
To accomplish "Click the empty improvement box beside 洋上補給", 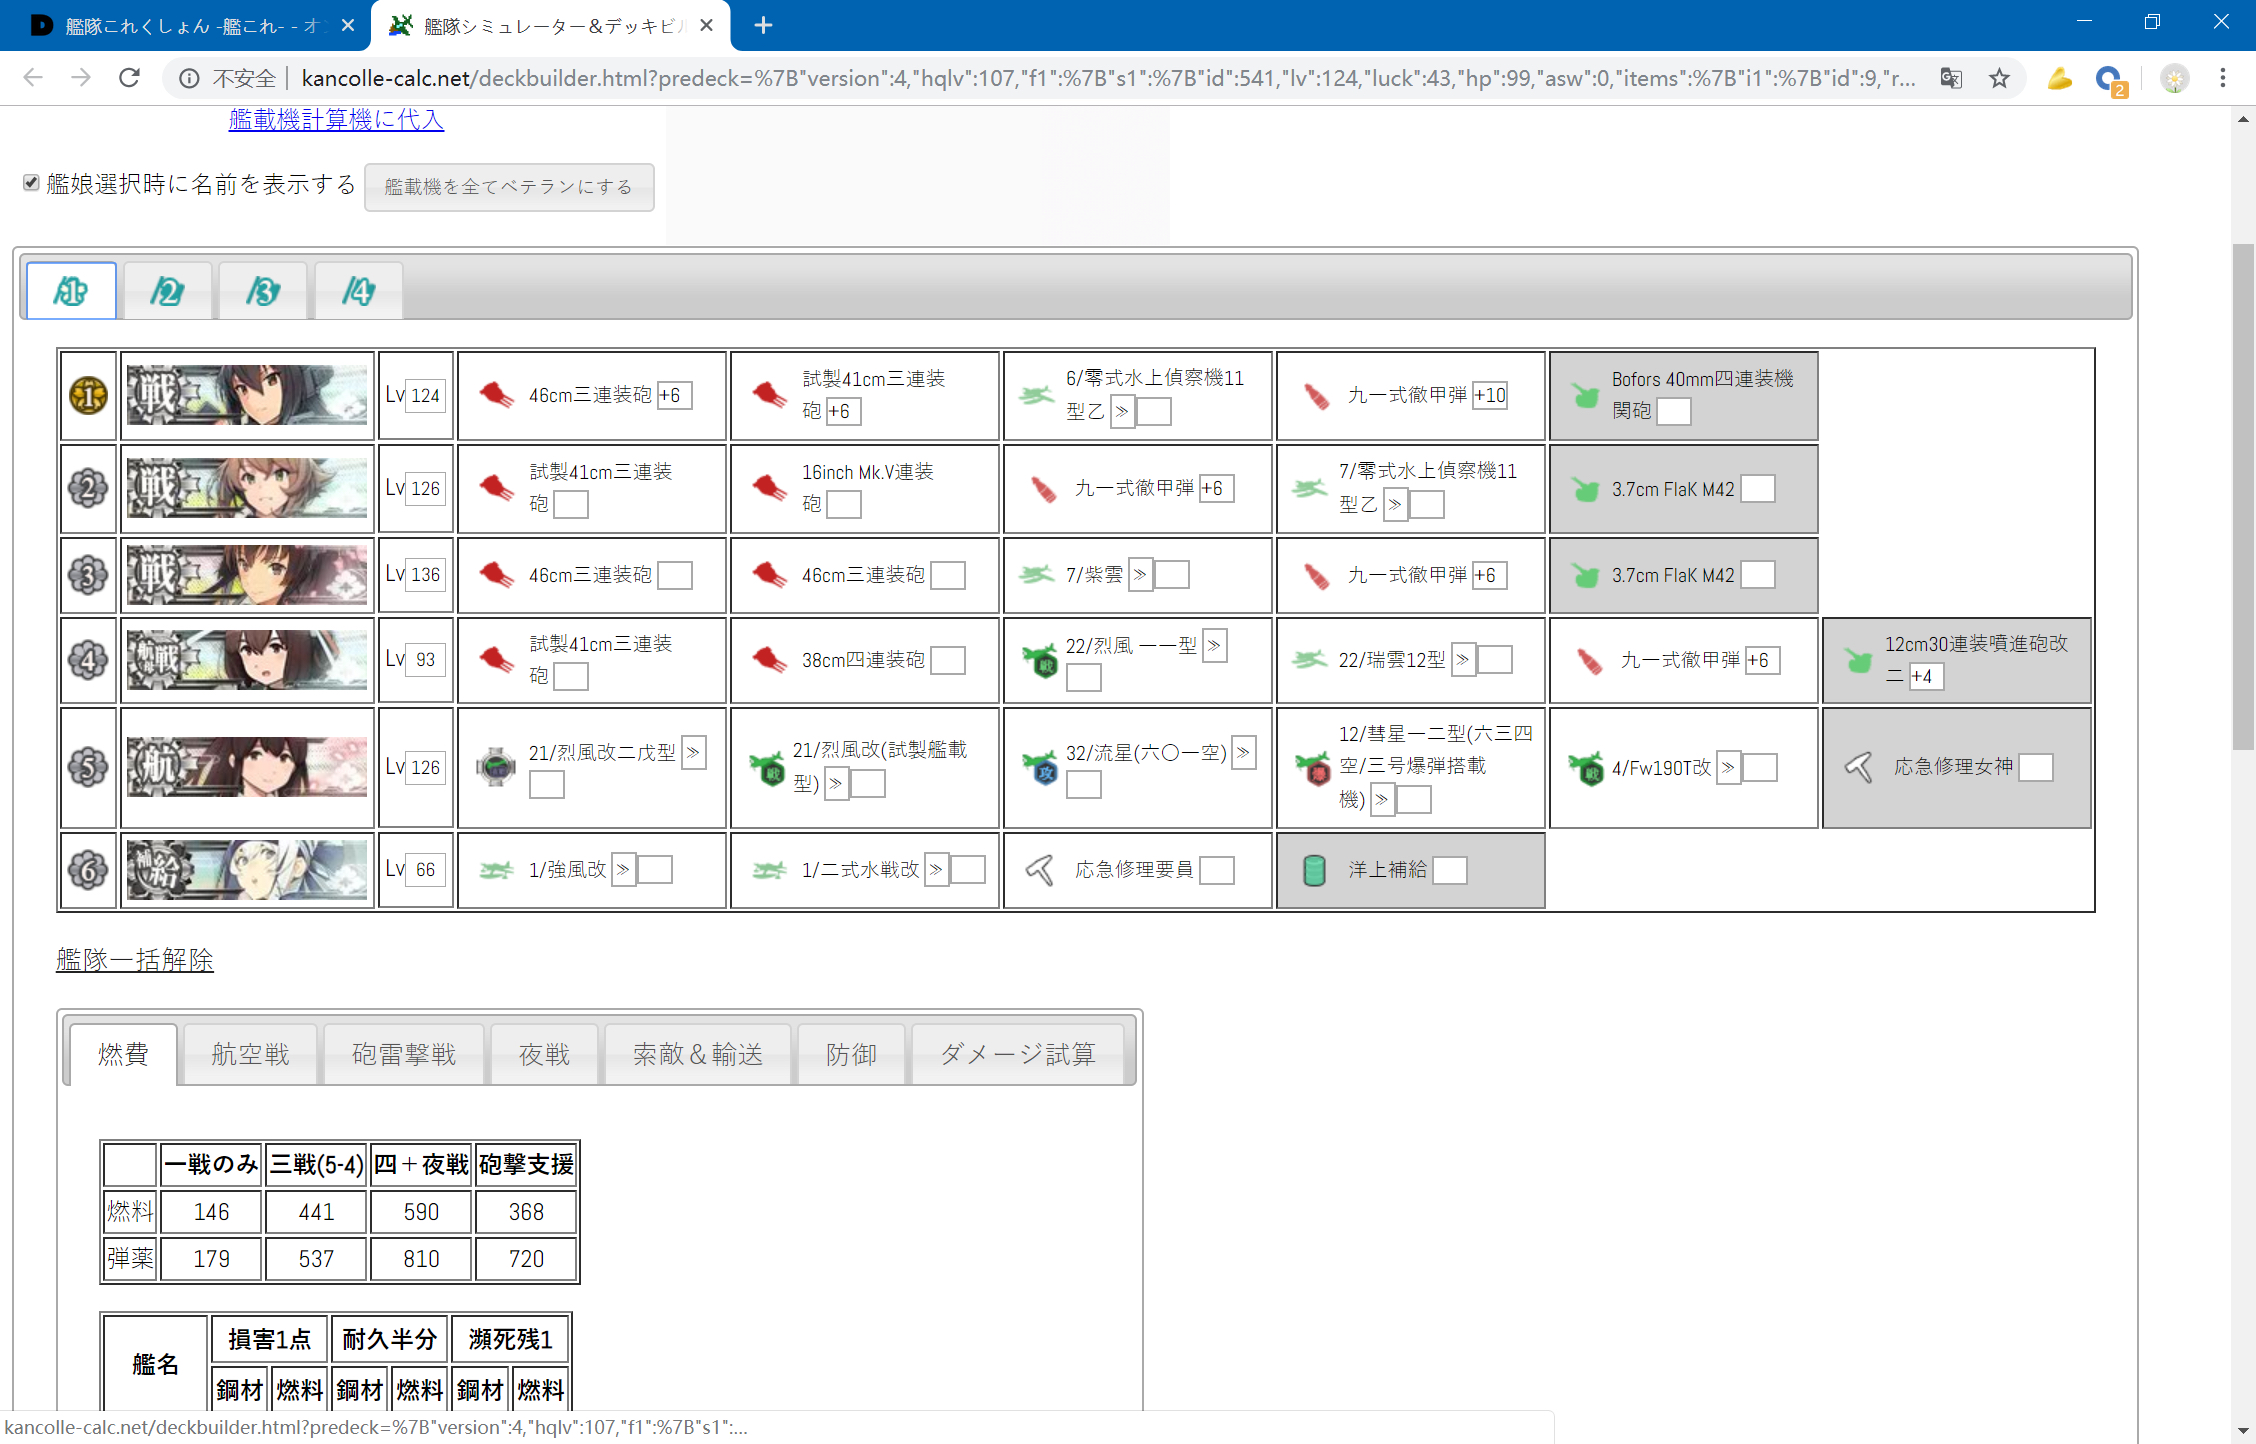I will (1449, 870).
